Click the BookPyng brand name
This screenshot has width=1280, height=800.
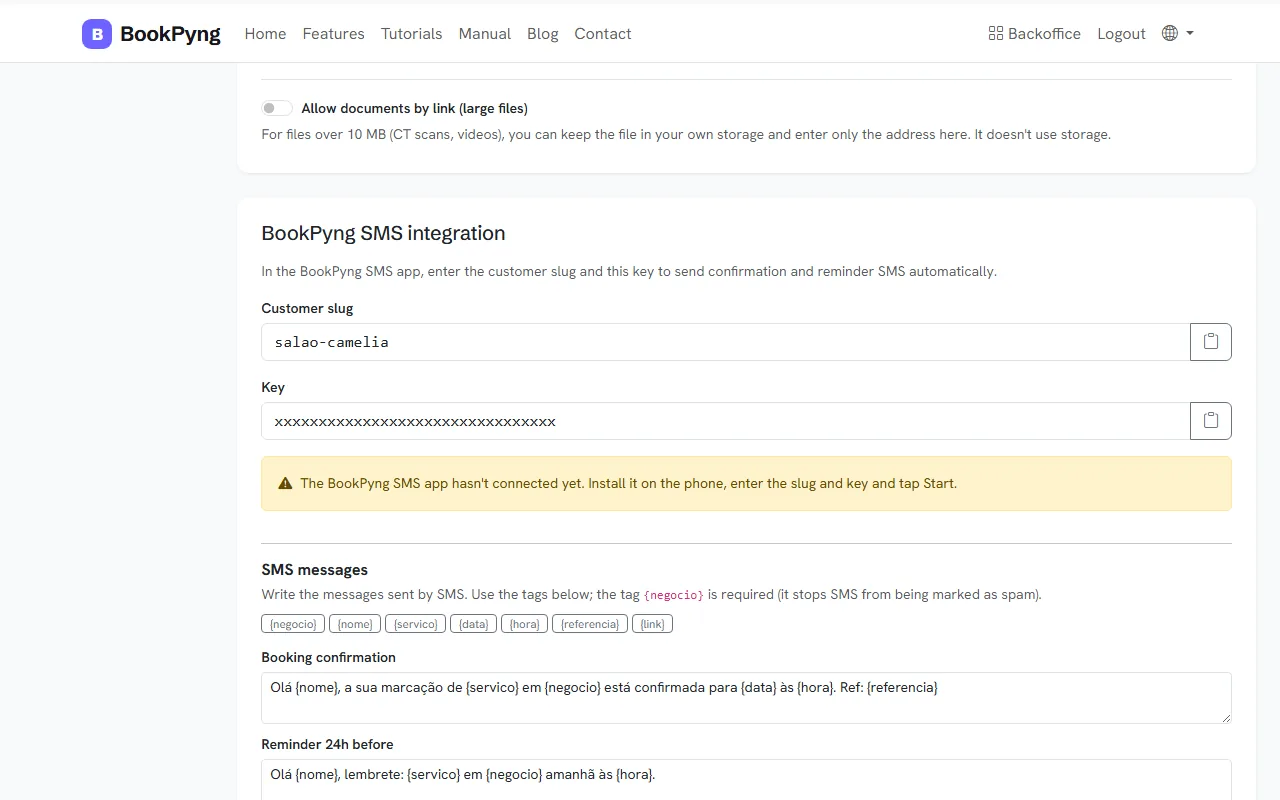coord(170,34)
